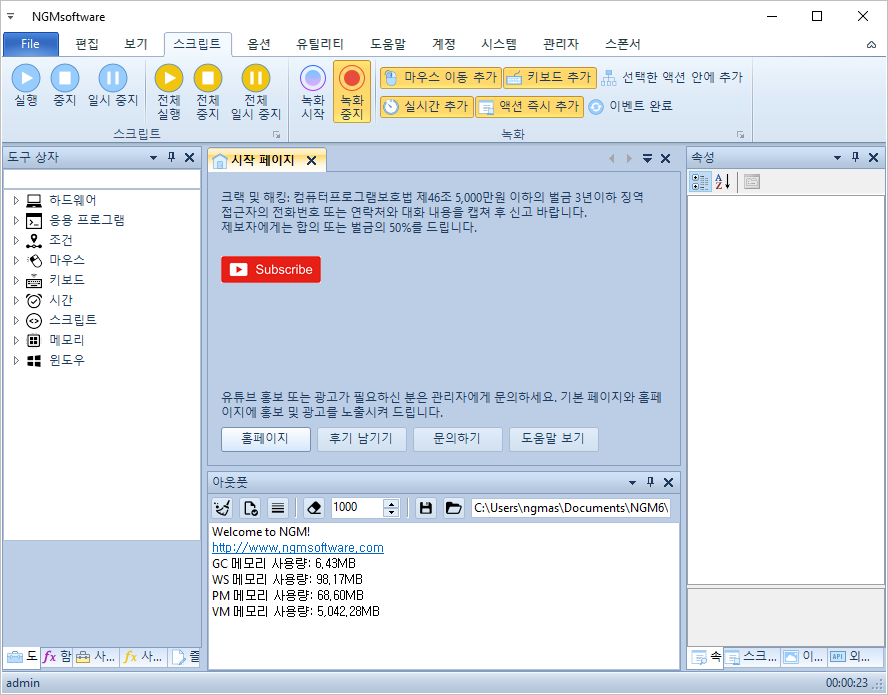The height and width of the screenshot is (695, 888).
Task: Open document list dropdown in tab bar
Action: click(x=647, y=159)
